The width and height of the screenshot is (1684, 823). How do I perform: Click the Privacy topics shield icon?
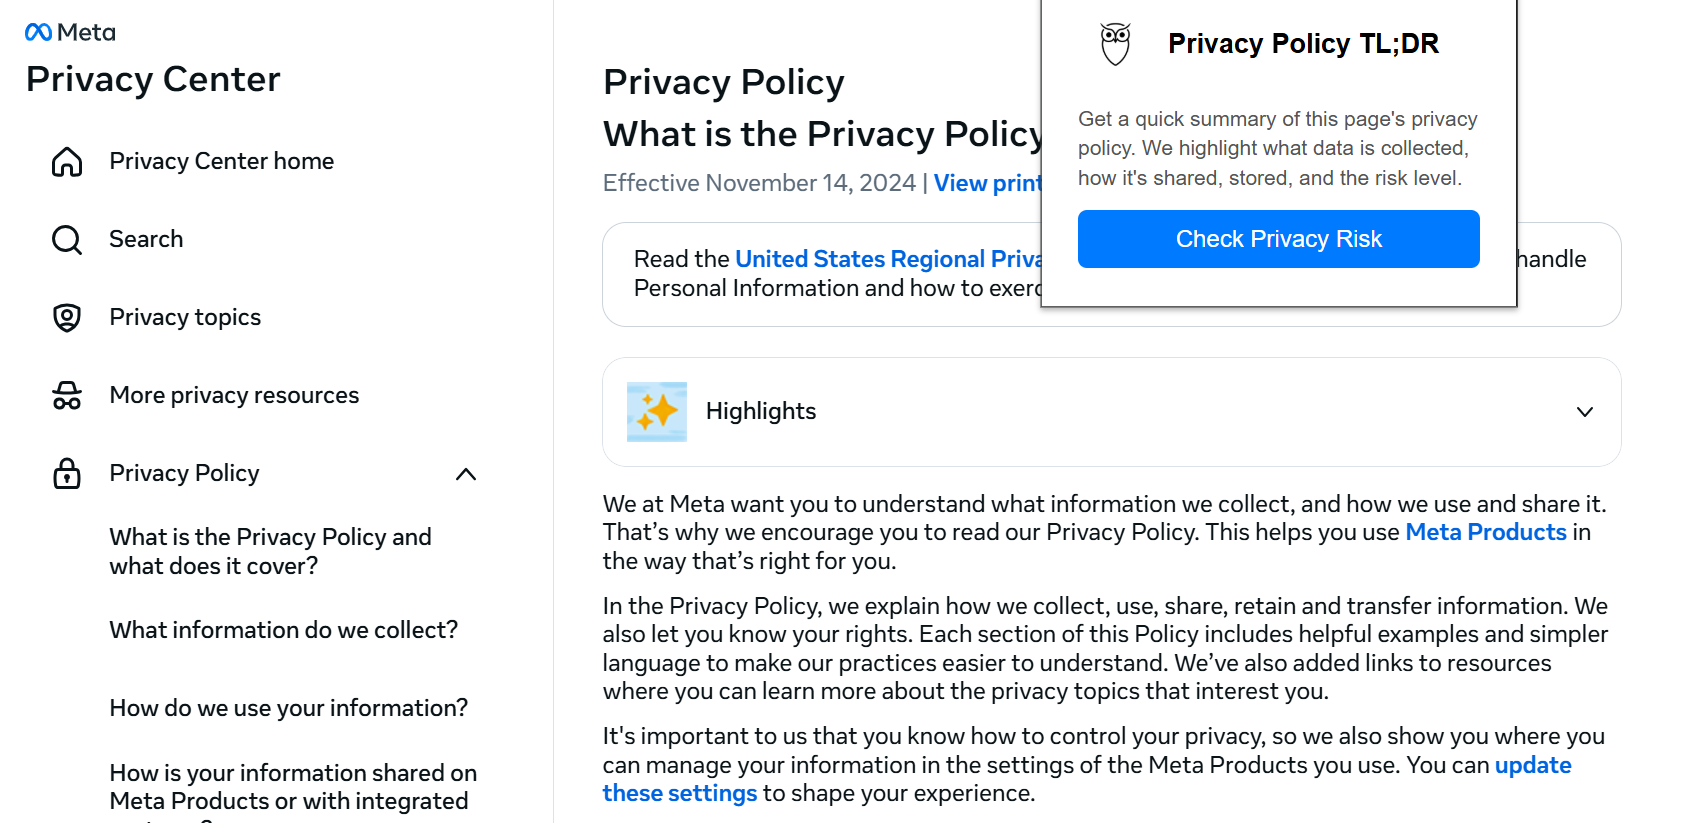(x=66, y=317)
